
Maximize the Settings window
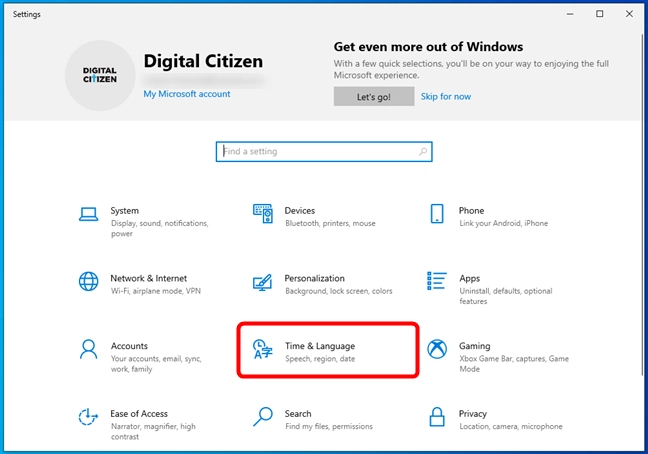tap(600, 14)
